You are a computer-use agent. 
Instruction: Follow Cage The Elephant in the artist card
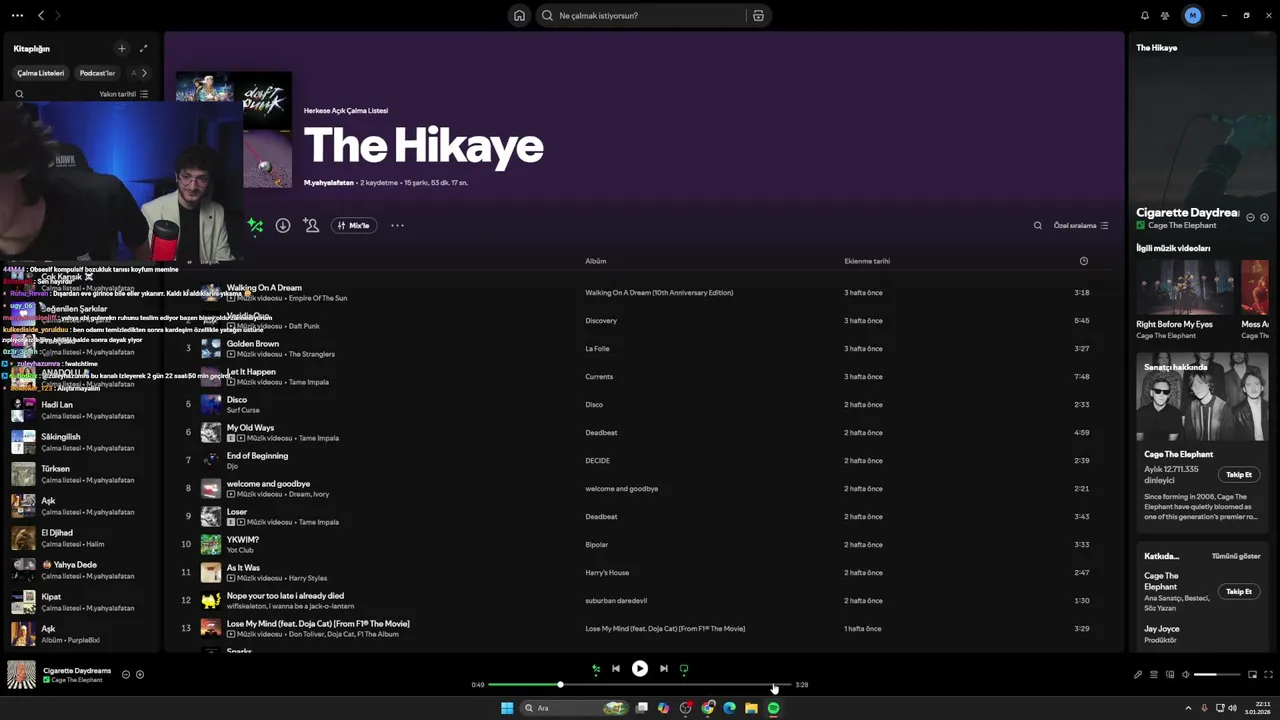coord(1239,475)
